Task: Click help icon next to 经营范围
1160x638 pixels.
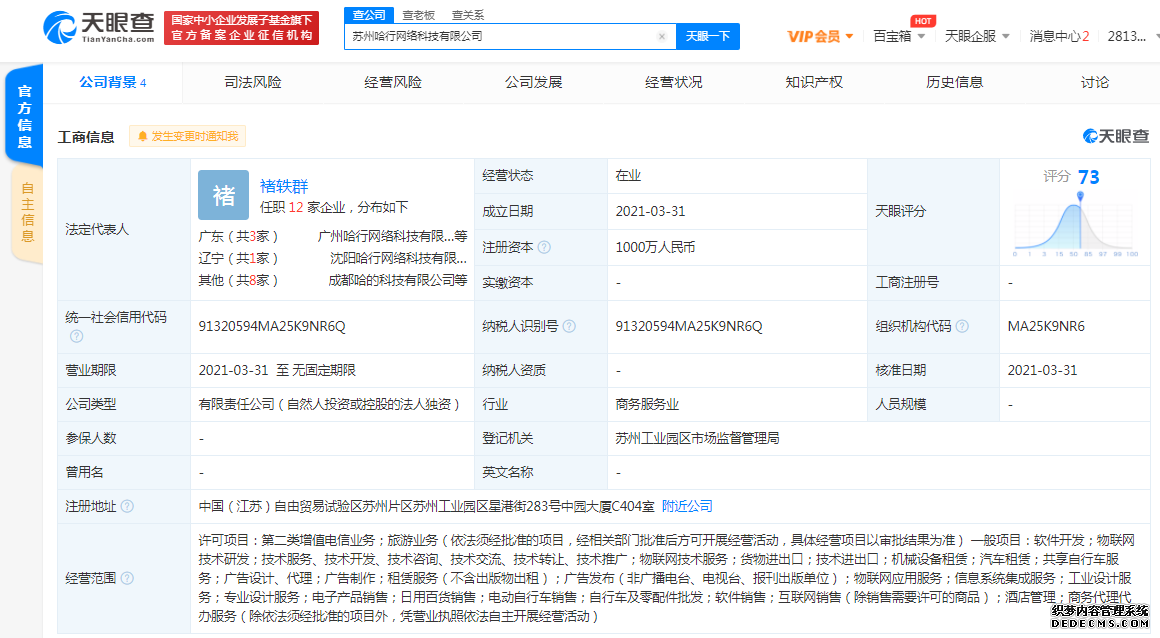Action: tap(127, 578)
